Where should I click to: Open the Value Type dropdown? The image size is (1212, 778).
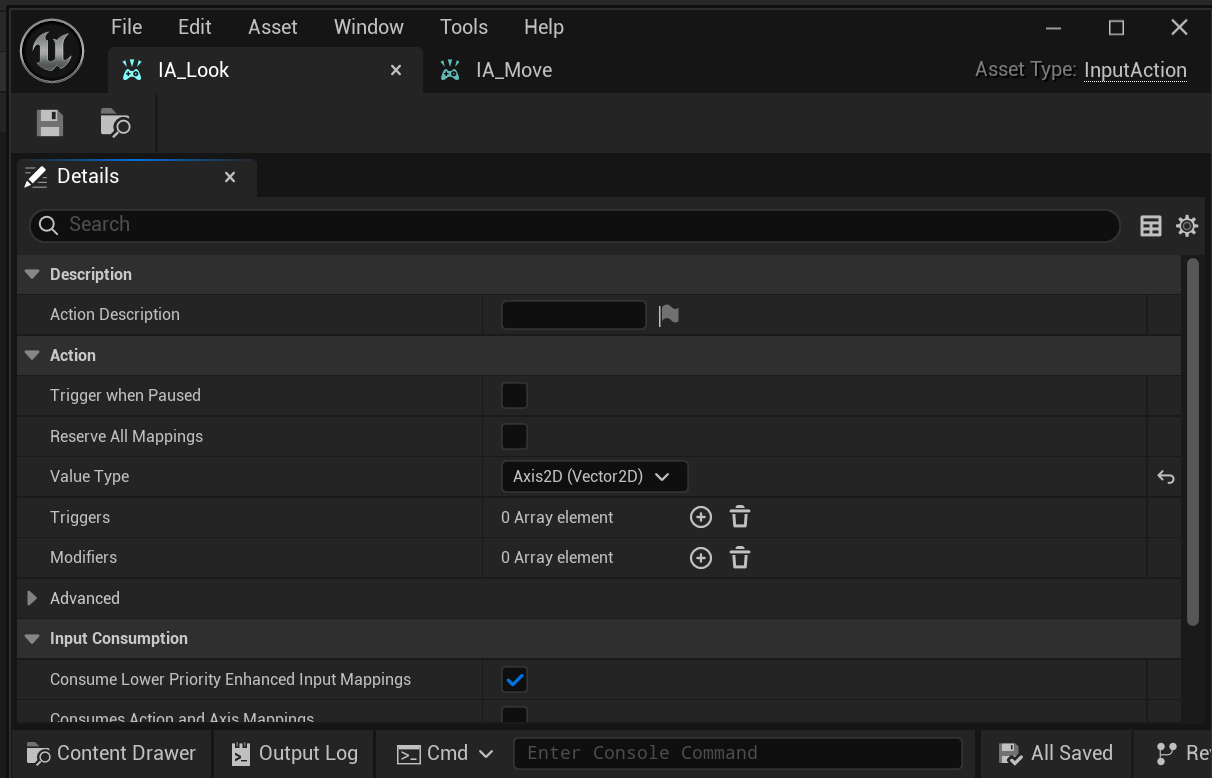tap(594, 477)
